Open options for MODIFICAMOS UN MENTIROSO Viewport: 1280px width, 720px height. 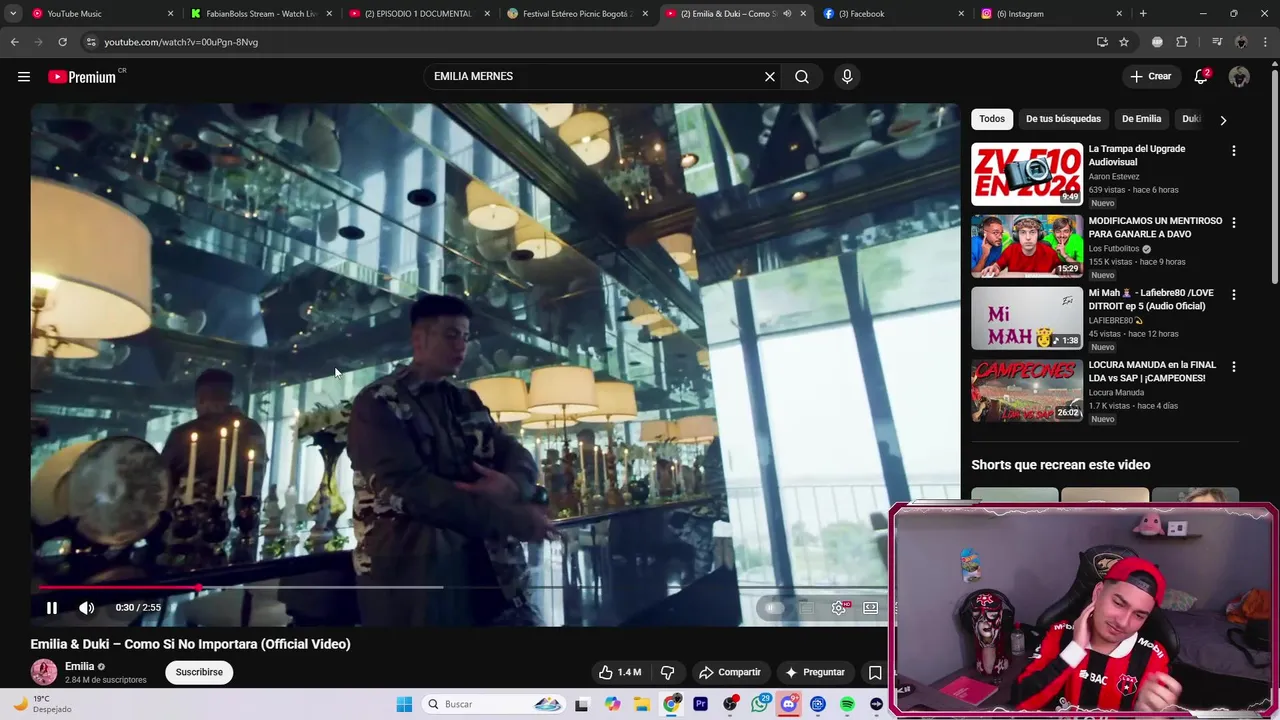1233,223
